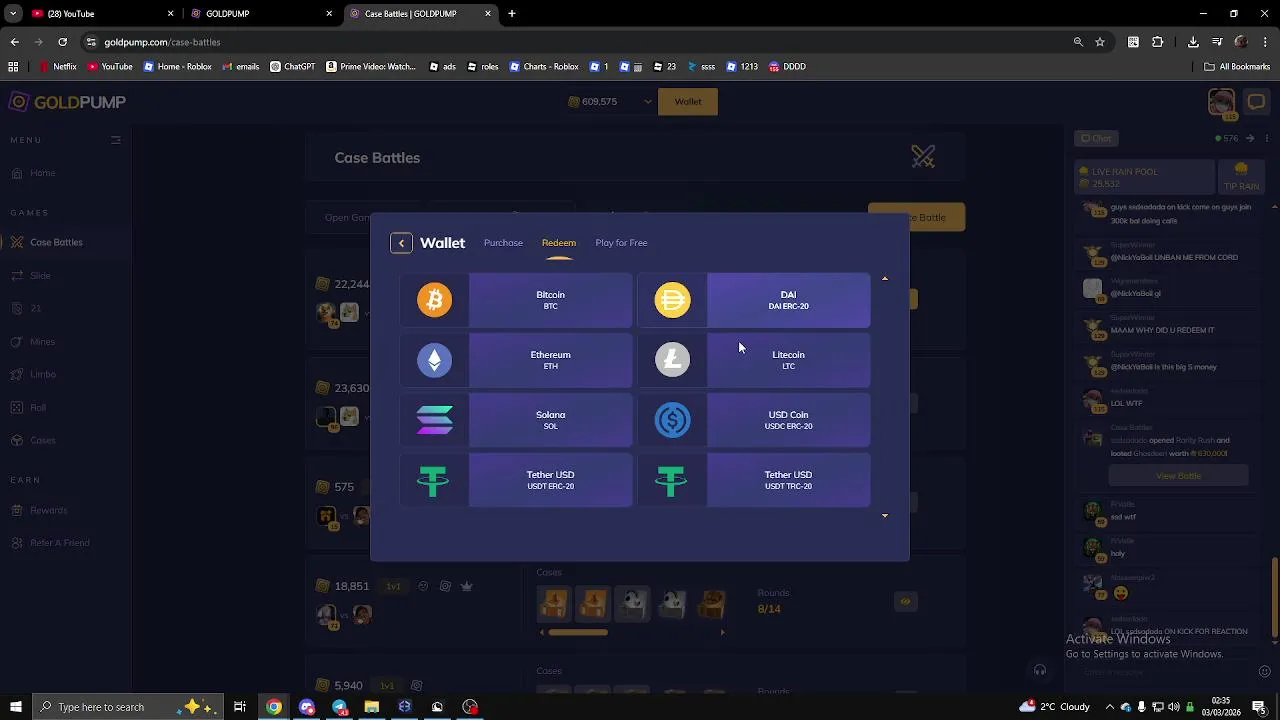Viewport: 1280px width, 720px height.
Task: Go back using the wallet back arrow
Action: pyautogui.click(x=401, y=243)
